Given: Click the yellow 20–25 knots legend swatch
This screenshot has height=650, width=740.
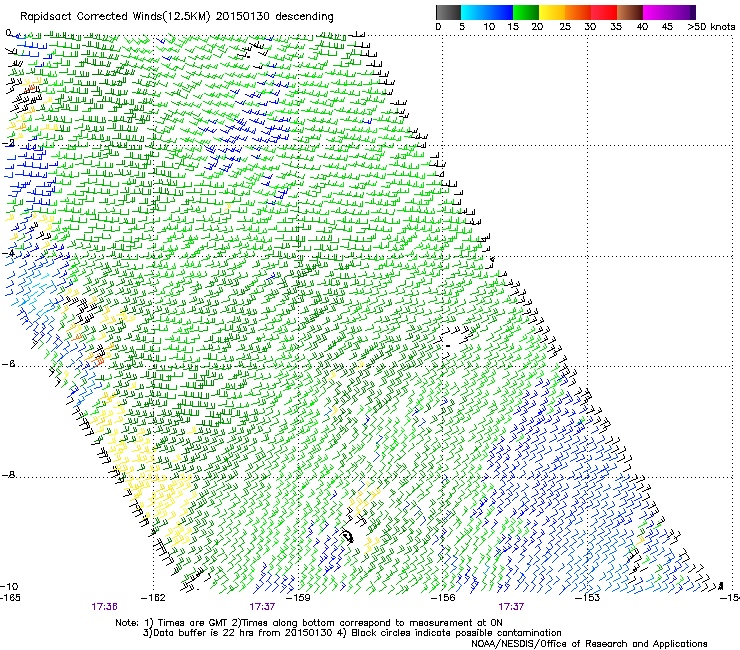Looking at the screenshot, I should coord(552,12).
